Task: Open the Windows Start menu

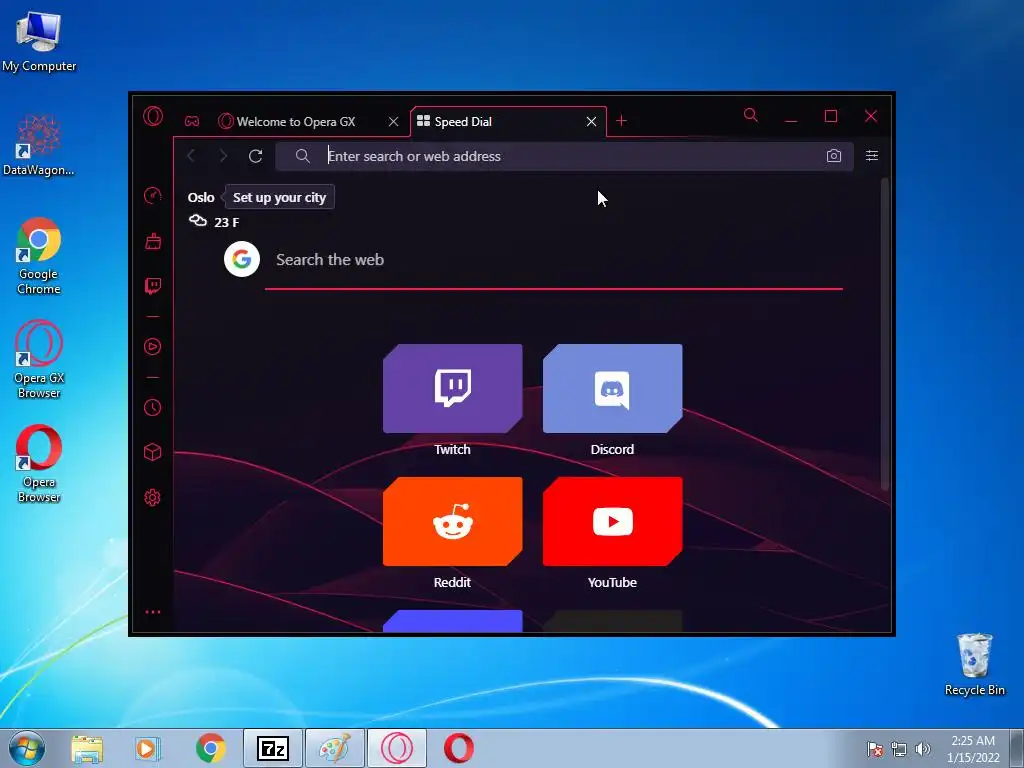Action: coord(27,748)
